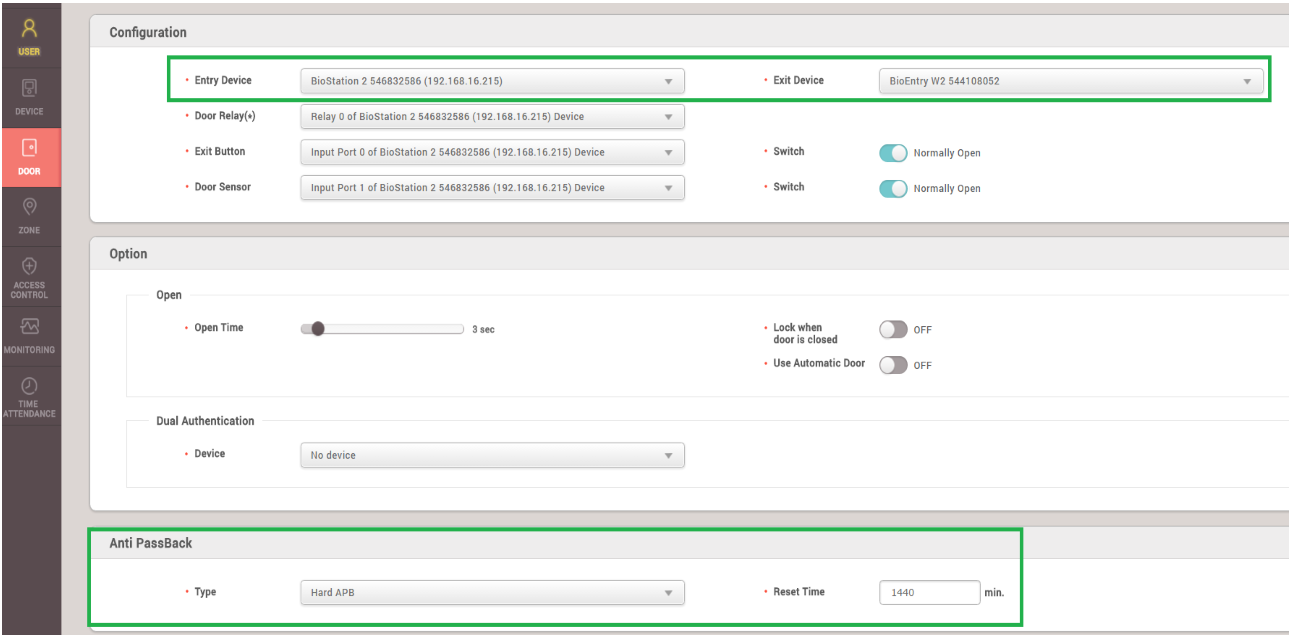The width and height of the screenshot is (1289, 637).
Task: Open the Door Relay dropdown
Action: coord(492,117)
